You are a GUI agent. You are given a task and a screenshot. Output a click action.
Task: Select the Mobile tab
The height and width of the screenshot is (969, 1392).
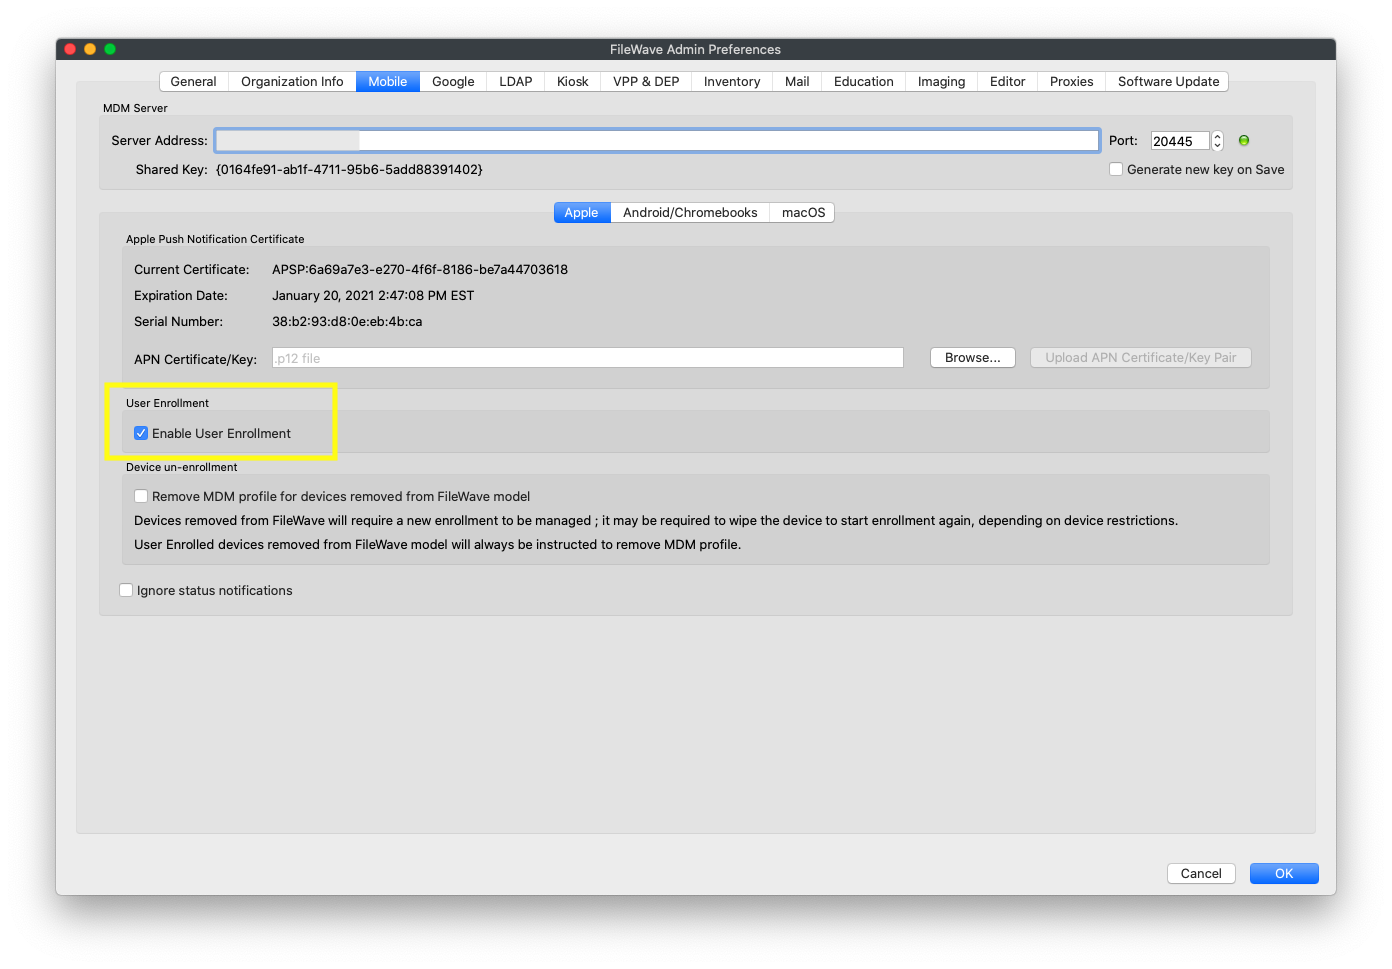[387, 82]
